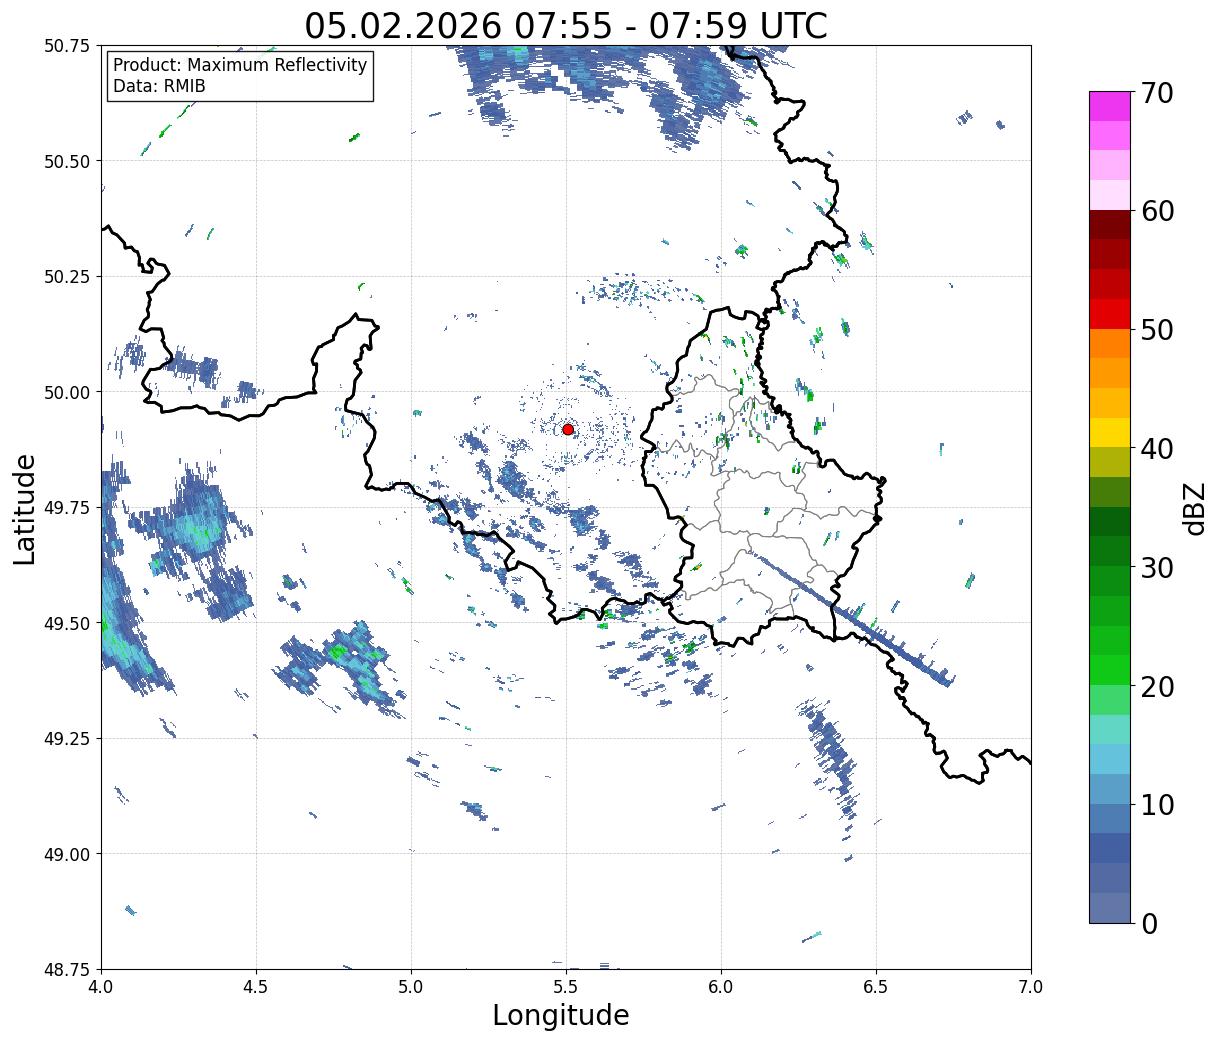
Task: Click the latitude tick label "49.75"
Action: coord(66,508)
